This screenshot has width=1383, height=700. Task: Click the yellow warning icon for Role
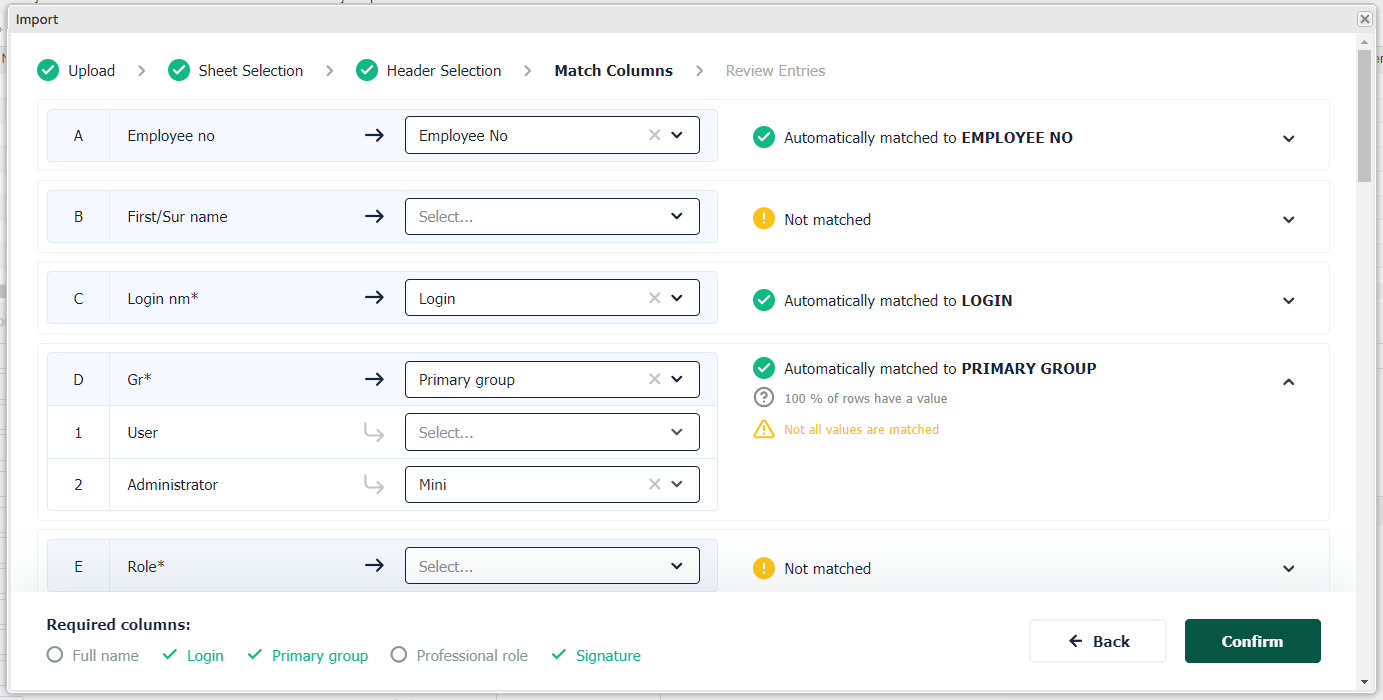(764, 568)
